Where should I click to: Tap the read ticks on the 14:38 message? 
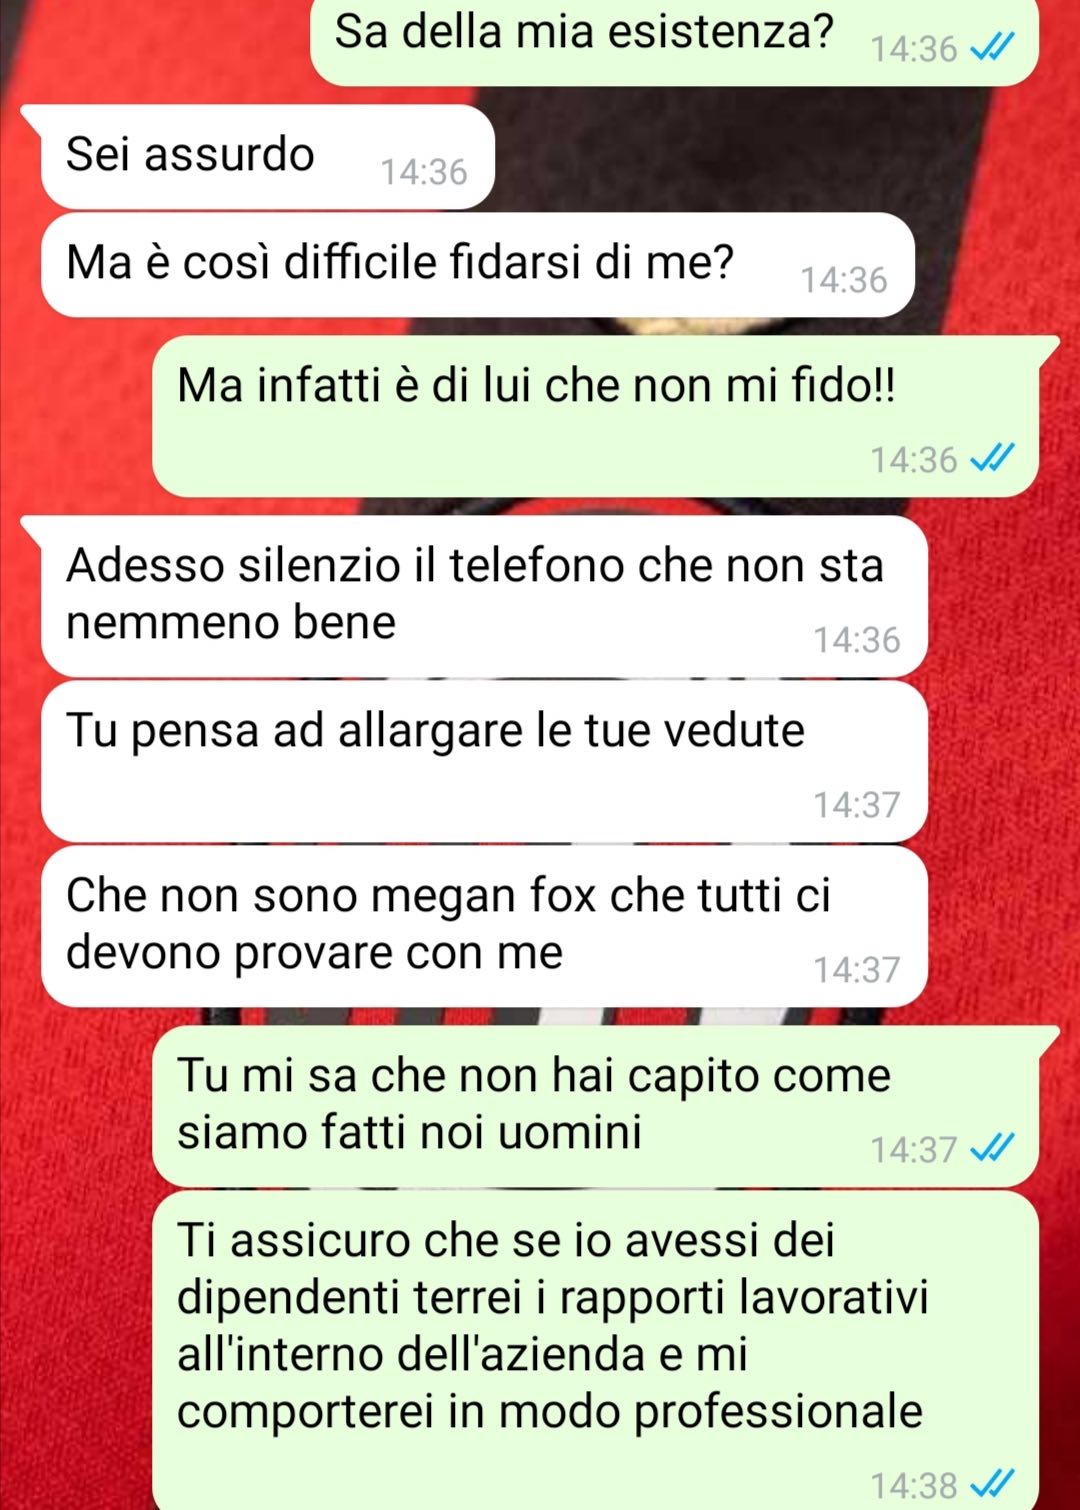coord(993,1484)
